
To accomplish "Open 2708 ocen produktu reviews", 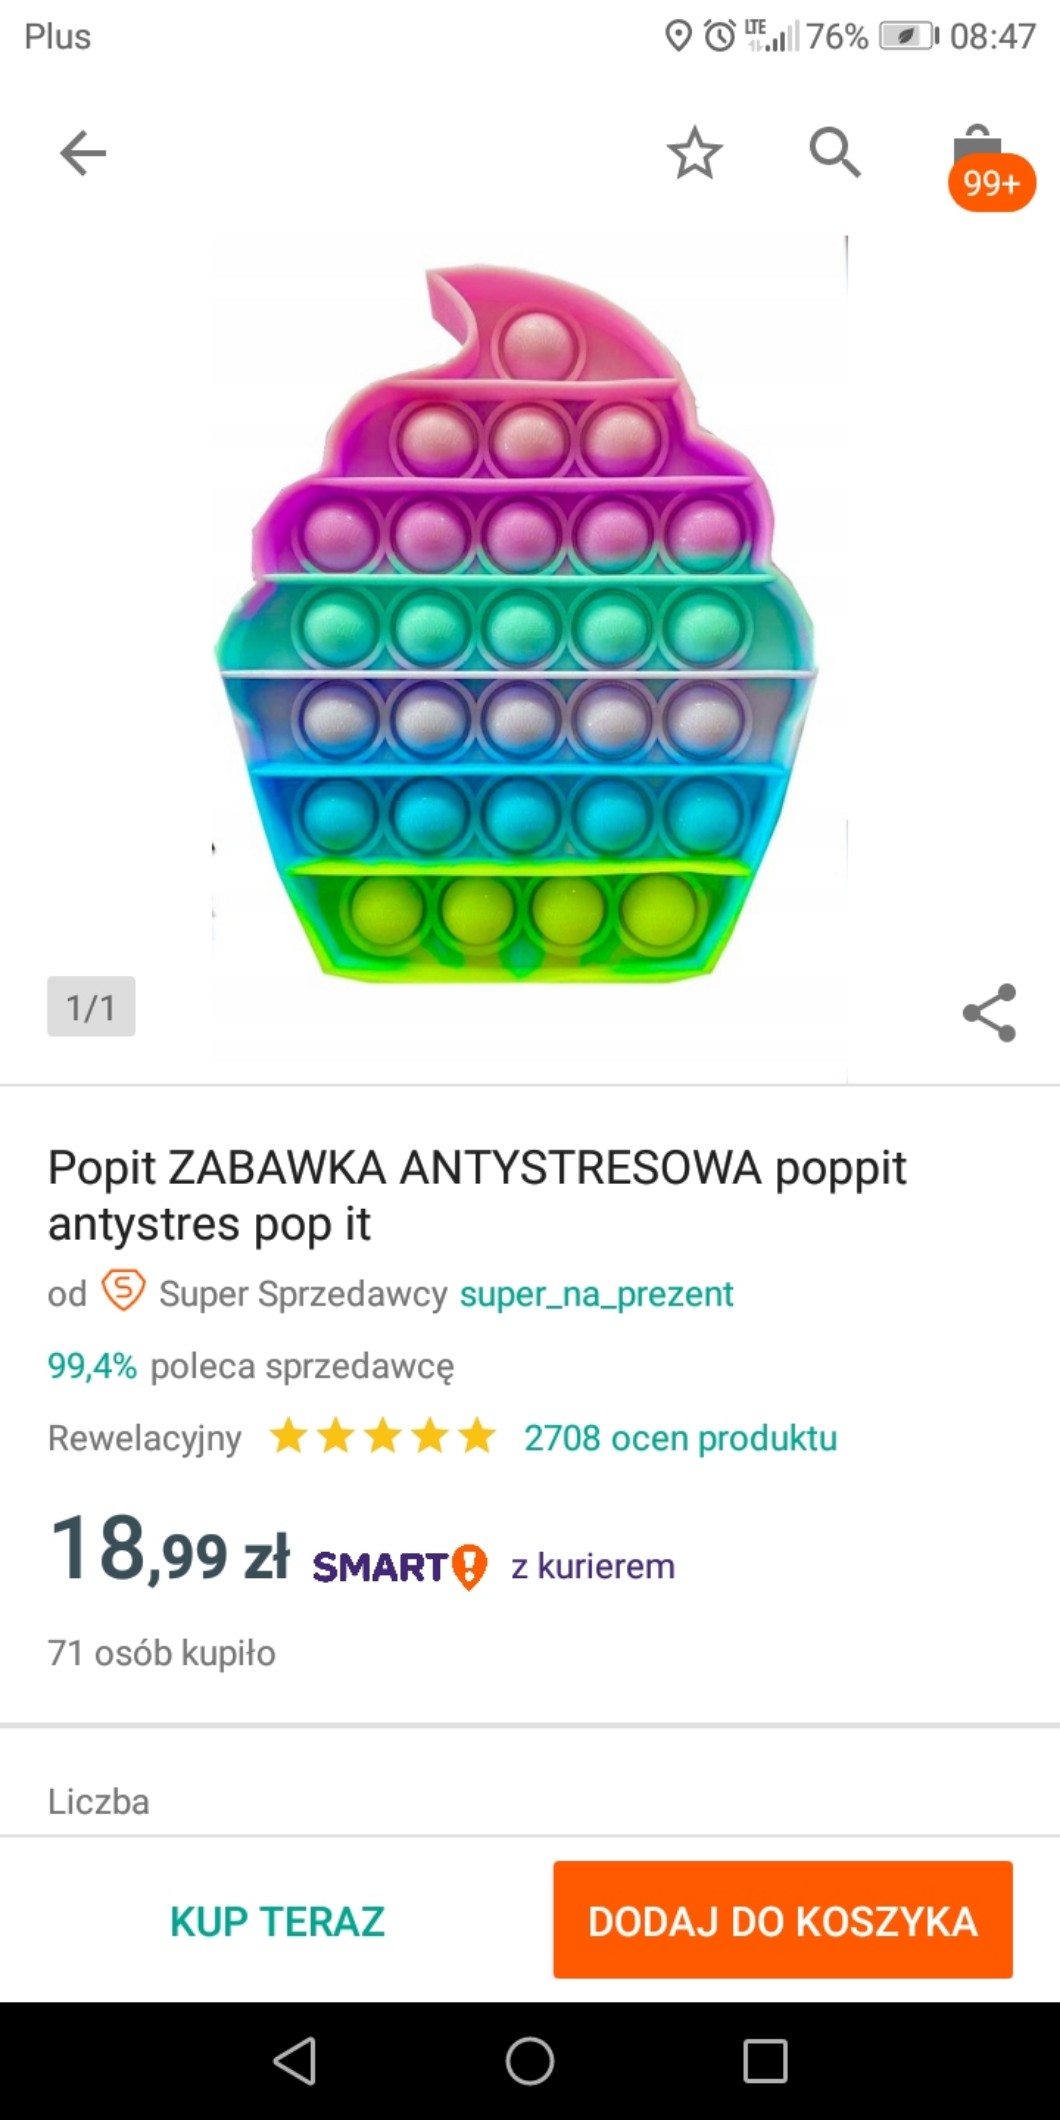I will (680, 1438).
